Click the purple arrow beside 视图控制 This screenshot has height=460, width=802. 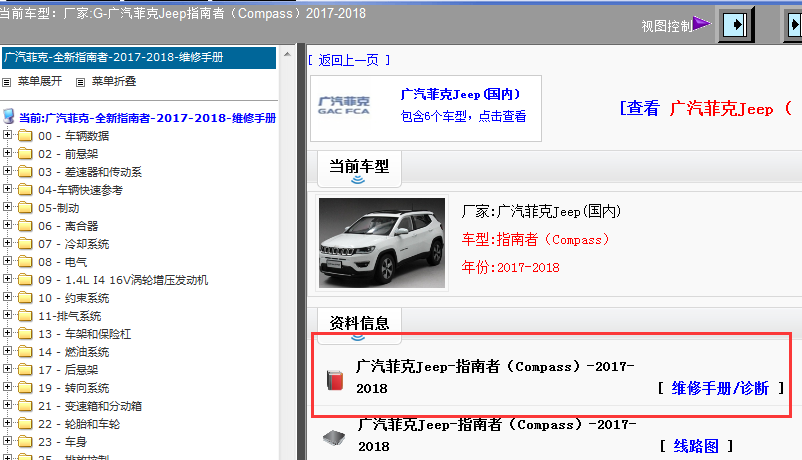pos(702,23)
